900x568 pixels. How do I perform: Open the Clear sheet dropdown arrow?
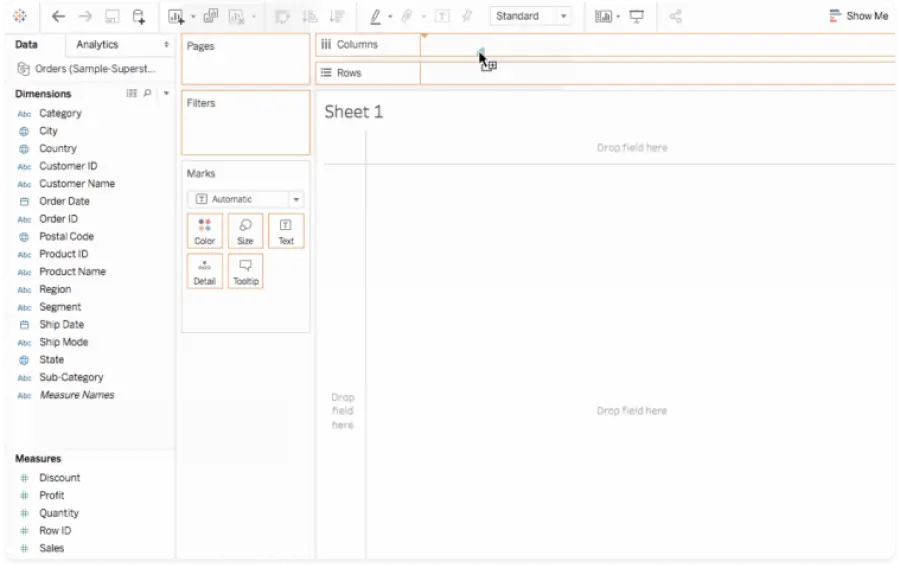(x=254, y=17)
